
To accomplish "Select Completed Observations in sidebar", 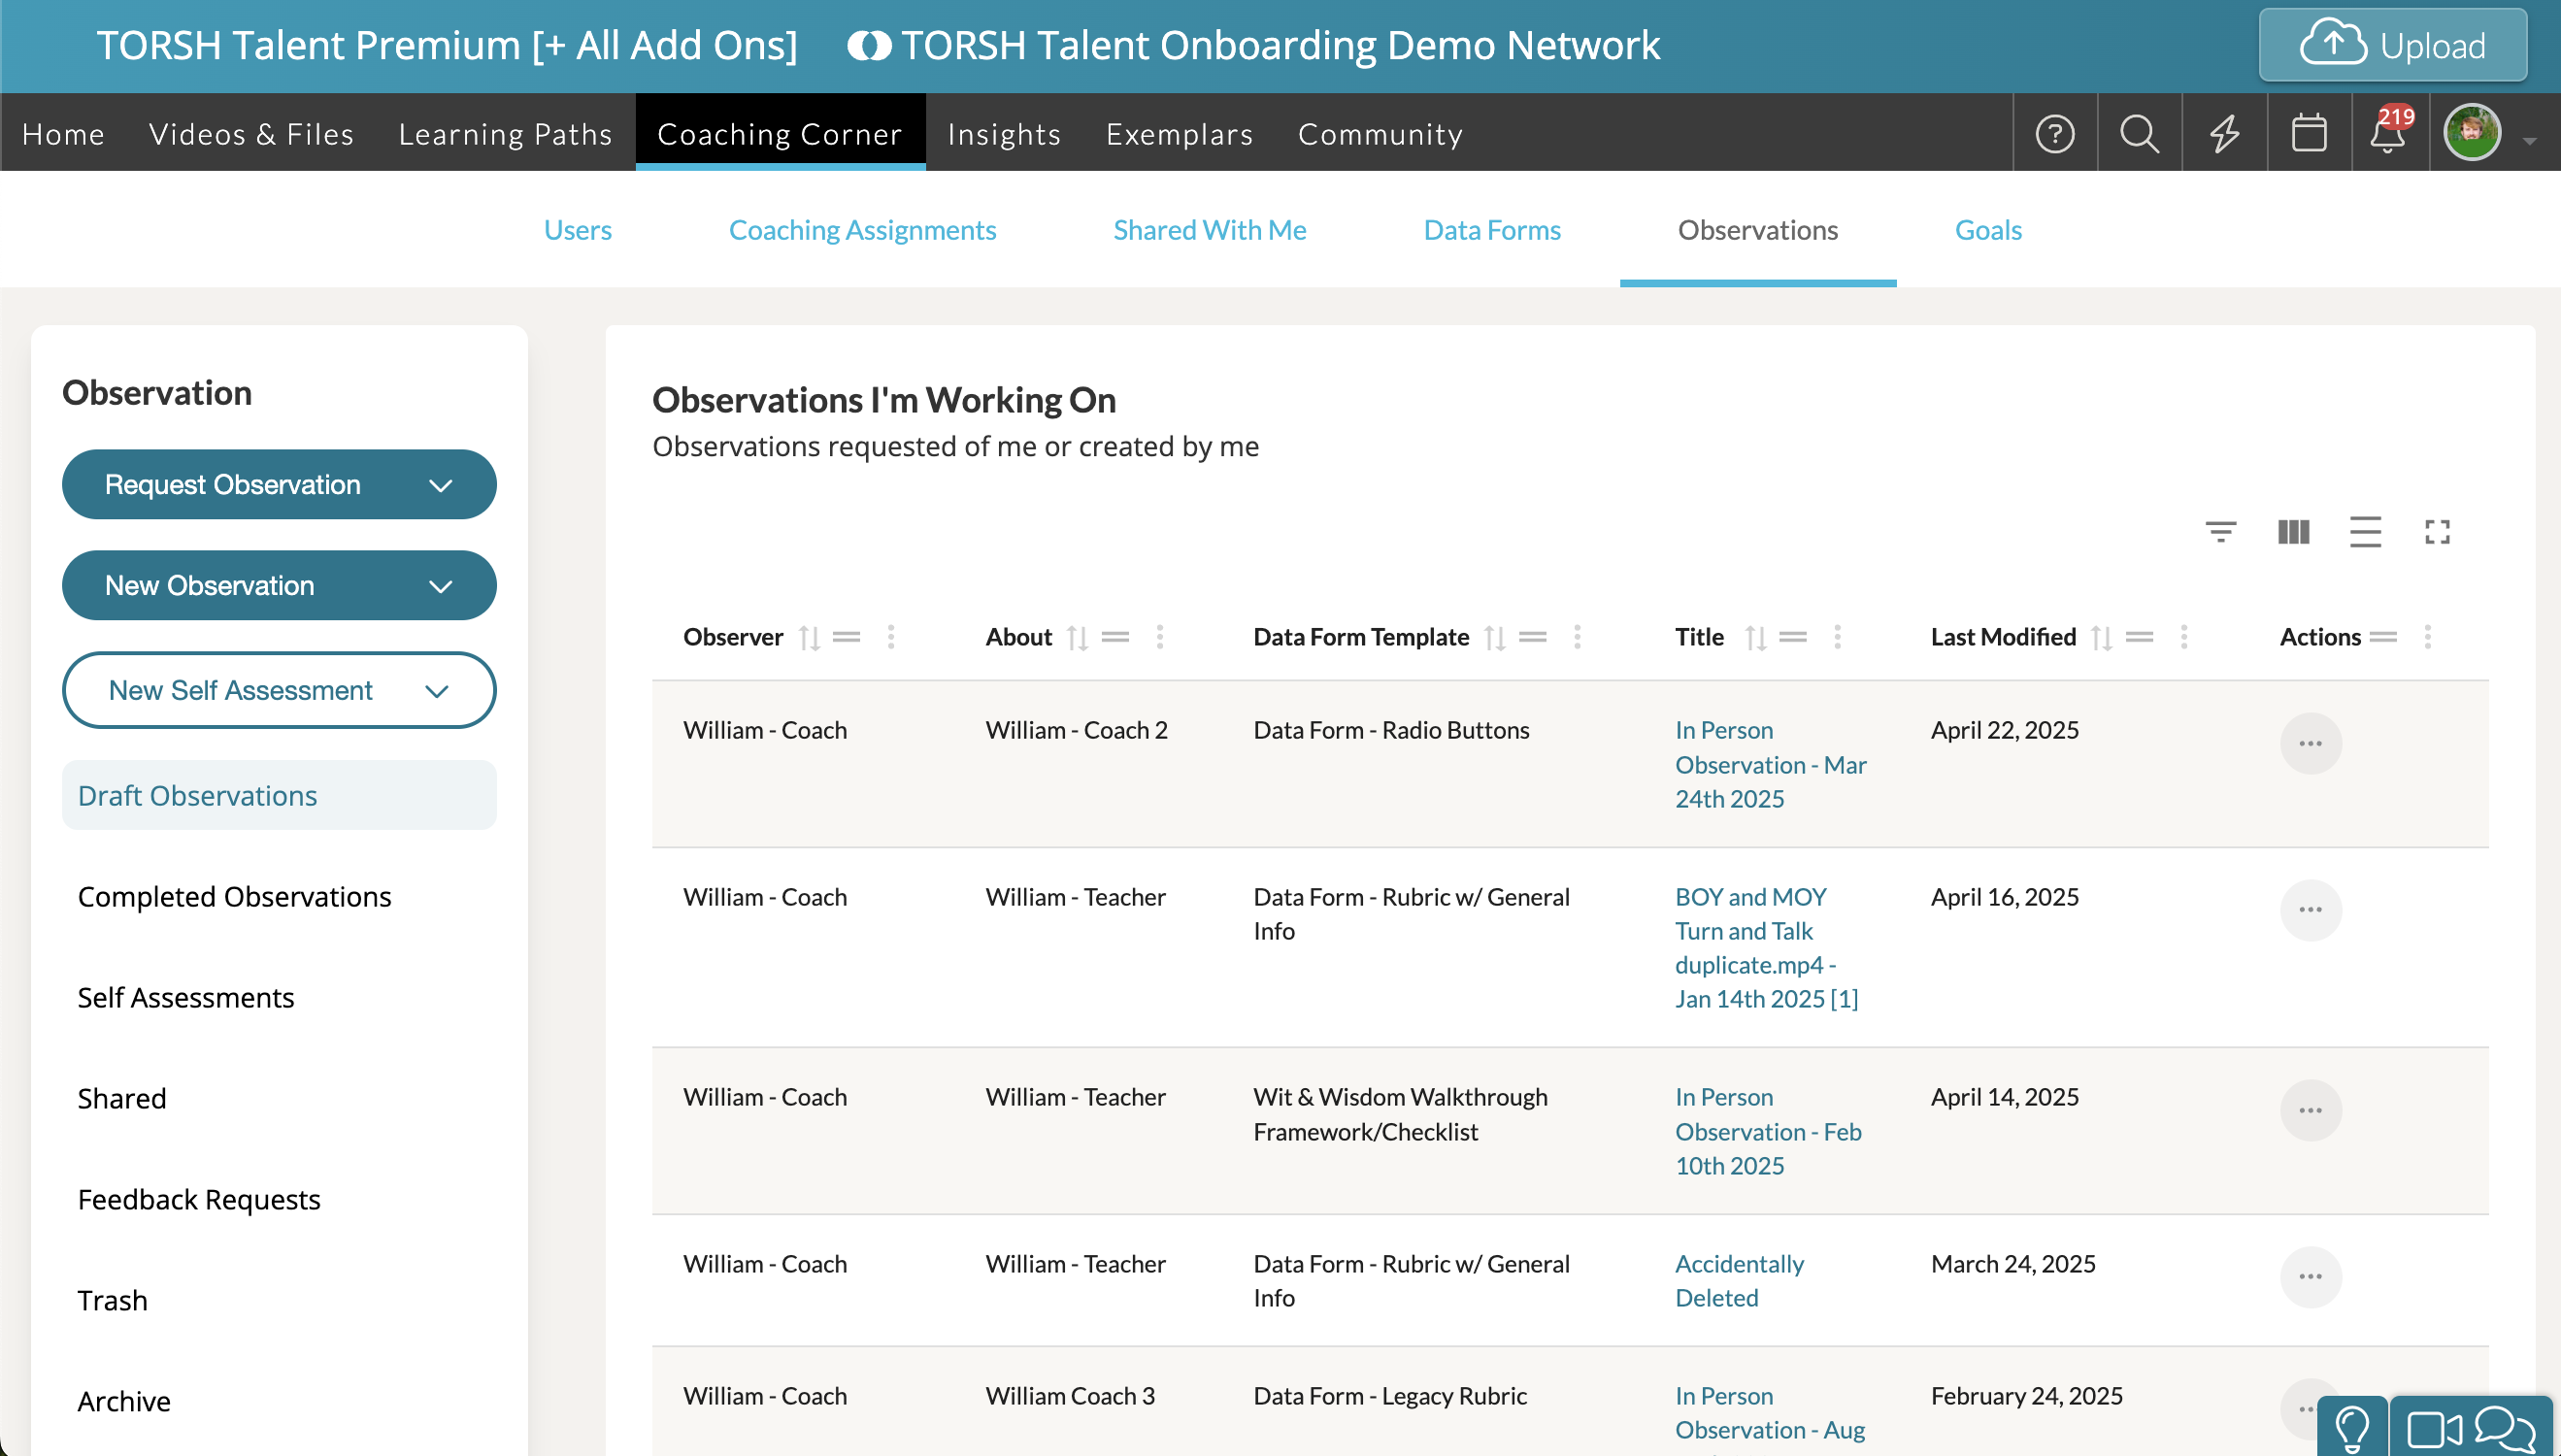I will (x=234, y=896).
